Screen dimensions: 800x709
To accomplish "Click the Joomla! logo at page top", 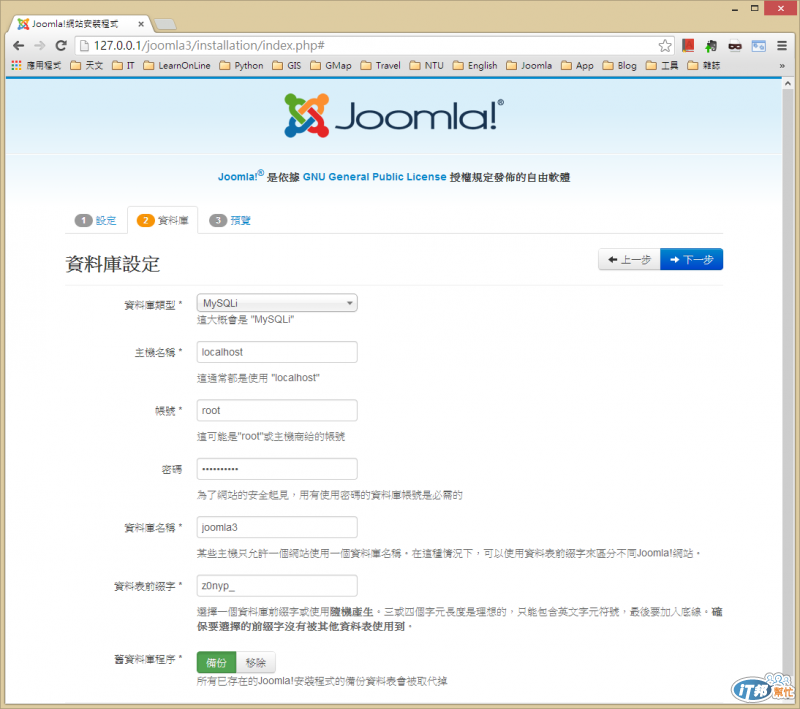I will point(394,115).
